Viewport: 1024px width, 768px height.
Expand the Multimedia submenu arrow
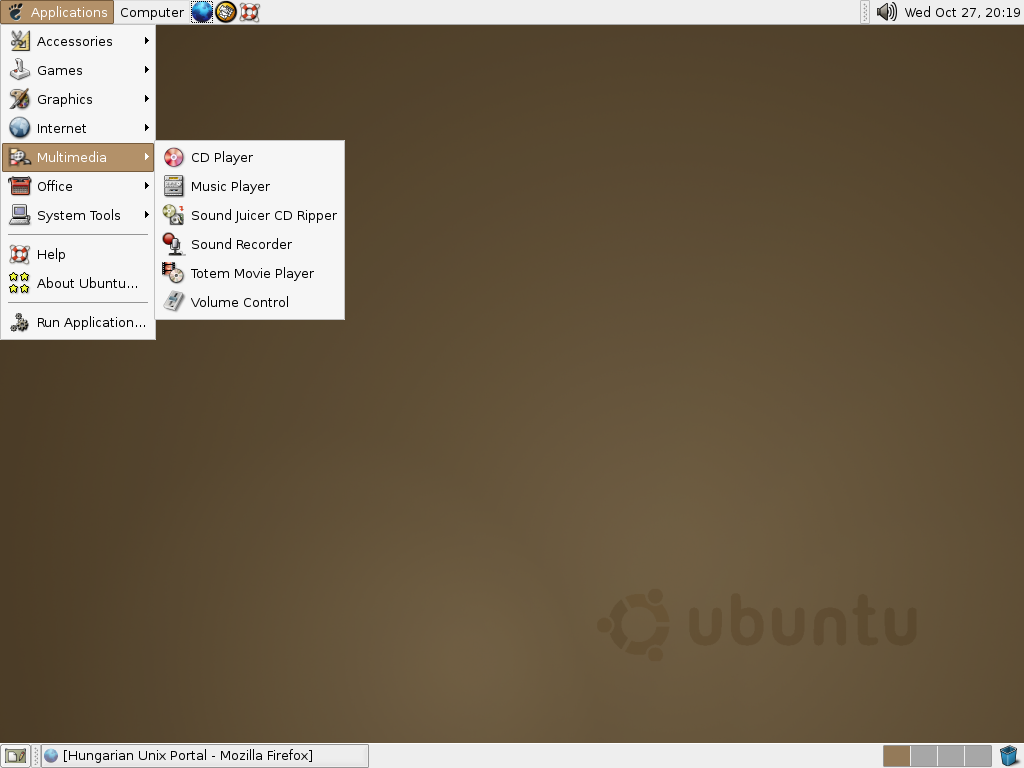pyautogui.click(x=147, y=157)
